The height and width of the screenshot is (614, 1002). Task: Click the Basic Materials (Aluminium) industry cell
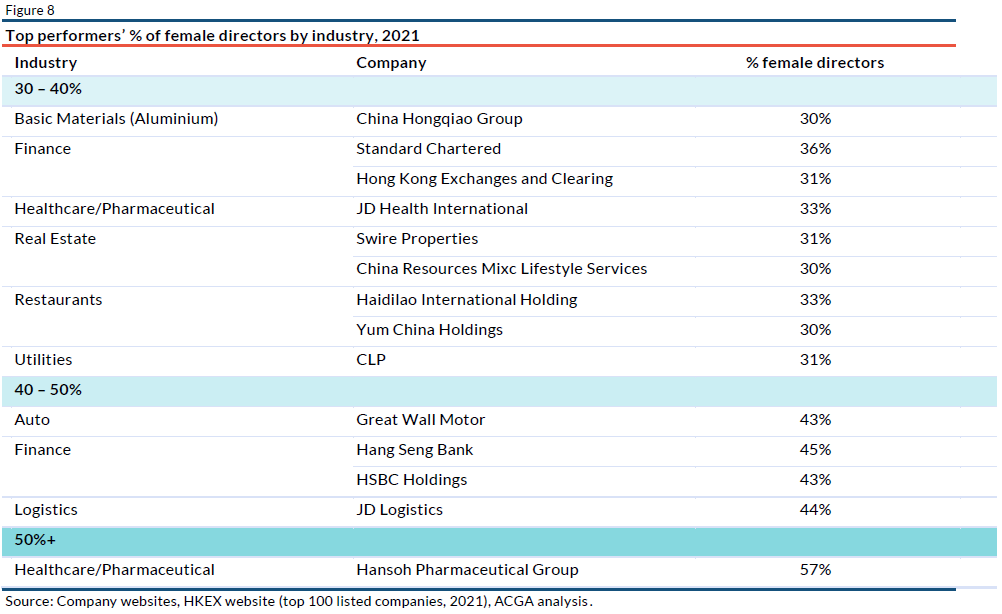(116, 119)
